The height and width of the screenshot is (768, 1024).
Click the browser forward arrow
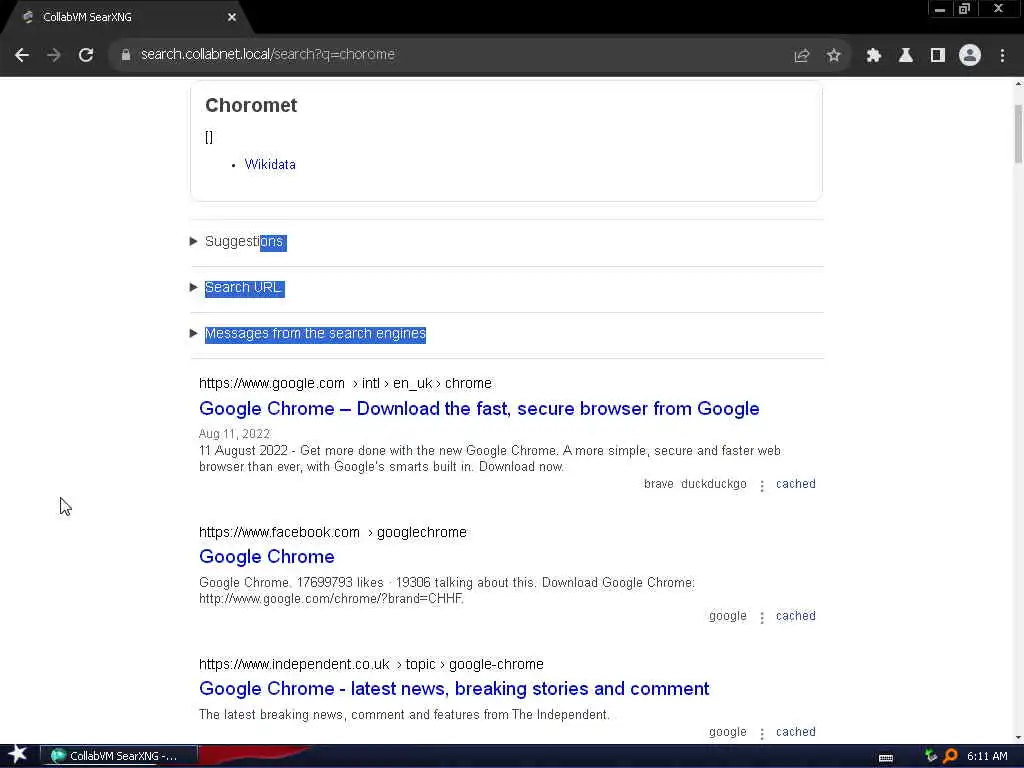(54, 56)
